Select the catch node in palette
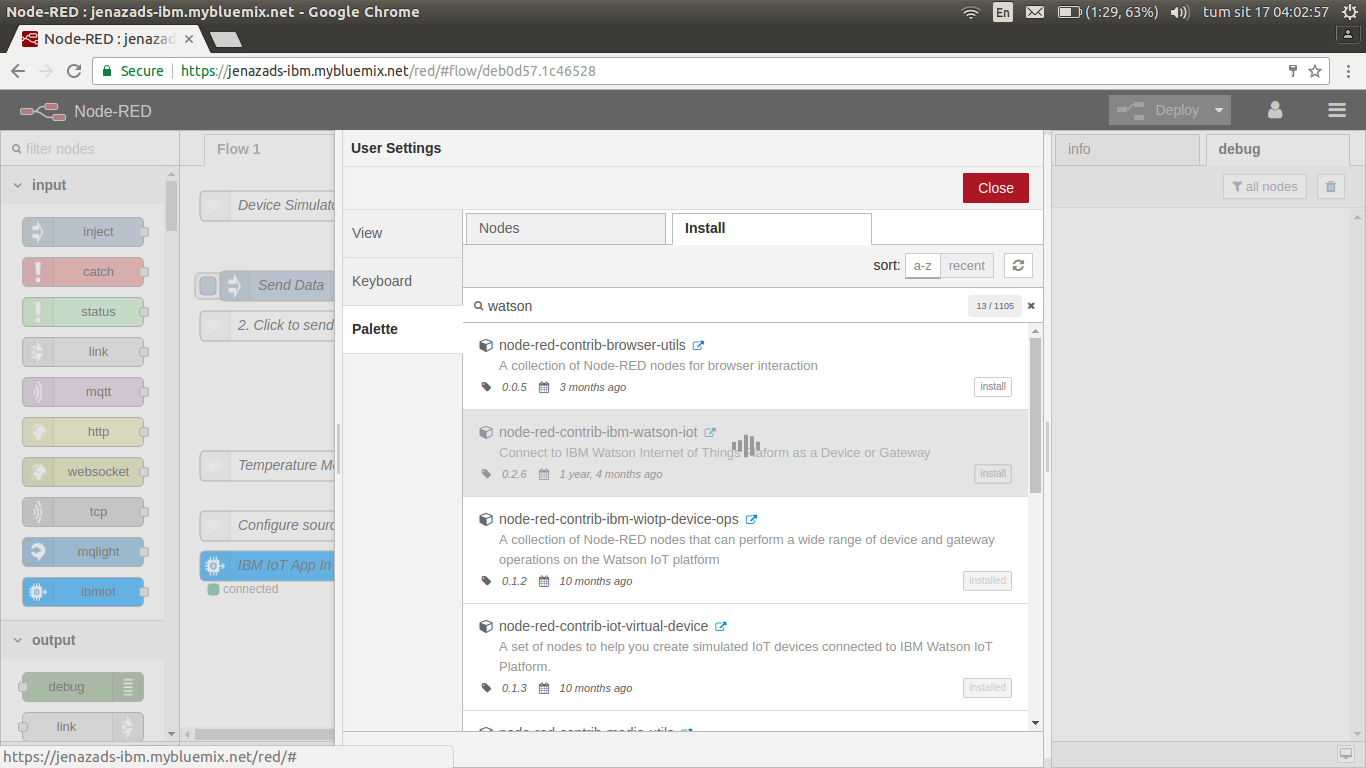The height and width of the screenshot is (768, 1366). [x=83, y=272]
